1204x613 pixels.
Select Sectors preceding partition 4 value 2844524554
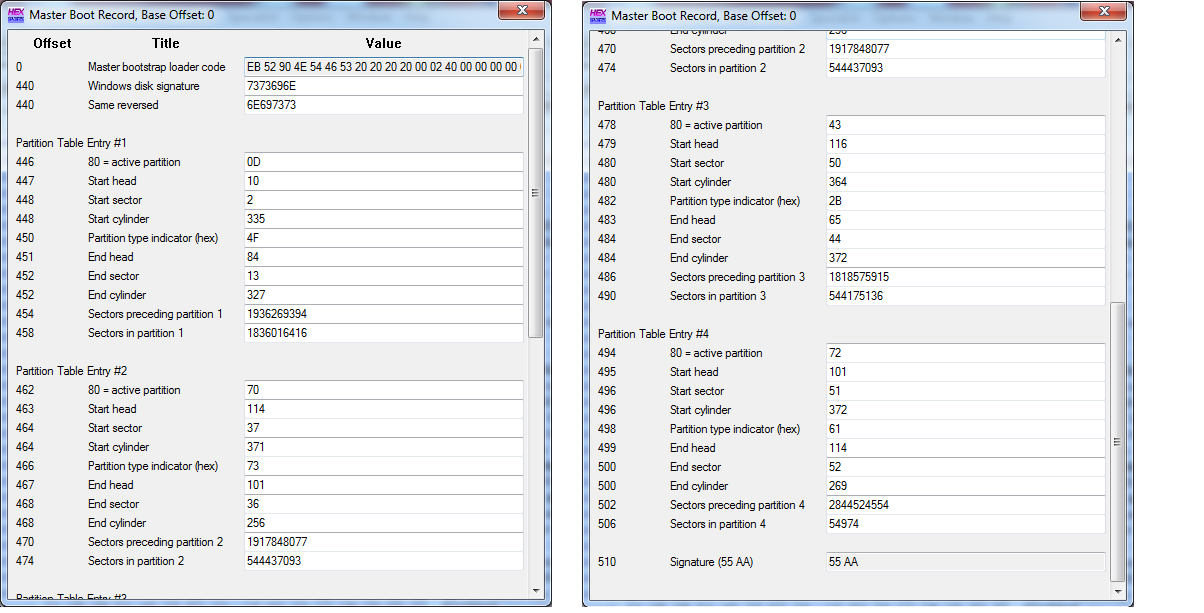click(965, 505)
